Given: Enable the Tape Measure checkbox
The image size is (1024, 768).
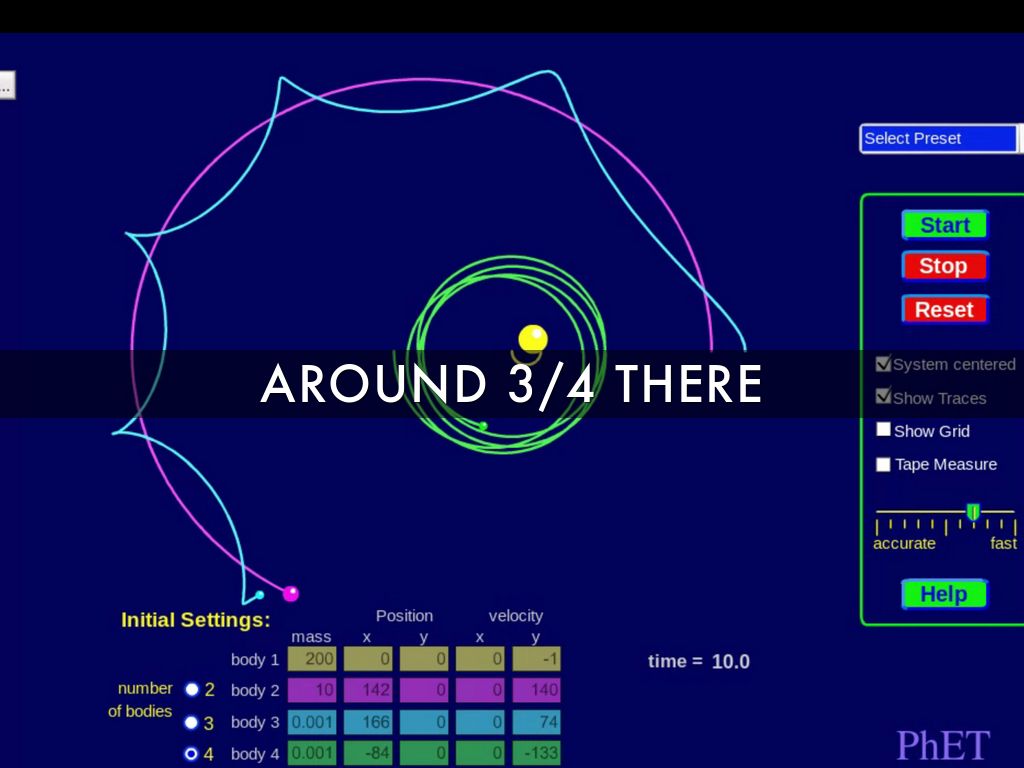Looking at the screenshot, I should point(884,464).
